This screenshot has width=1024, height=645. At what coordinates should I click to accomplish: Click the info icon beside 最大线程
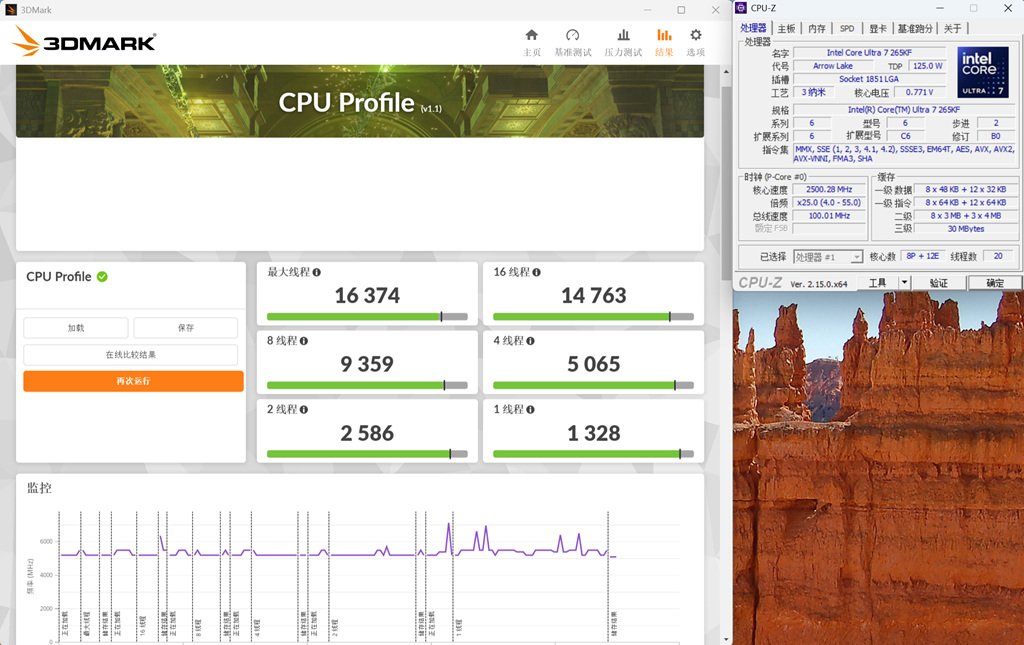pos(317,272)
